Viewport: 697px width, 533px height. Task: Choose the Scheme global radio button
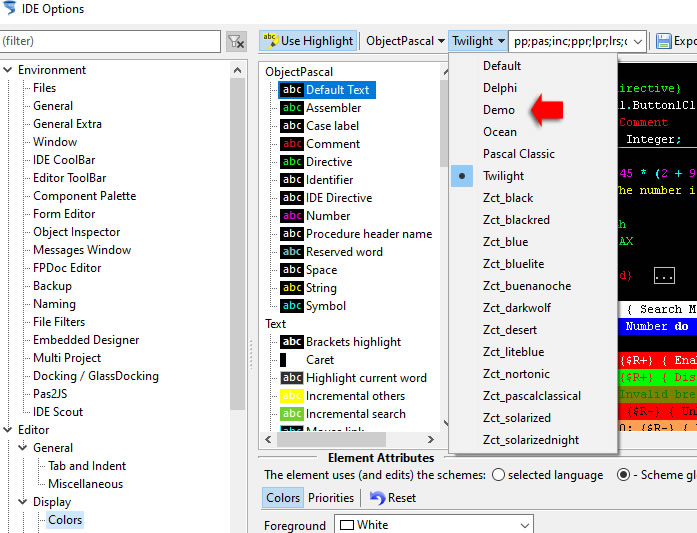tap(624, 475)
